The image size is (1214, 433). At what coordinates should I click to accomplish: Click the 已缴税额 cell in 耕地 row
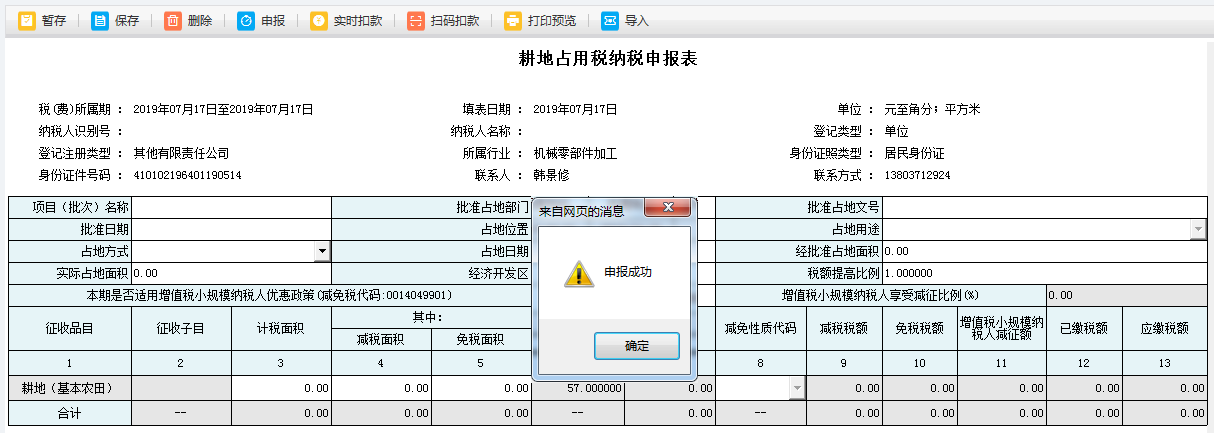click(1084, 387)
